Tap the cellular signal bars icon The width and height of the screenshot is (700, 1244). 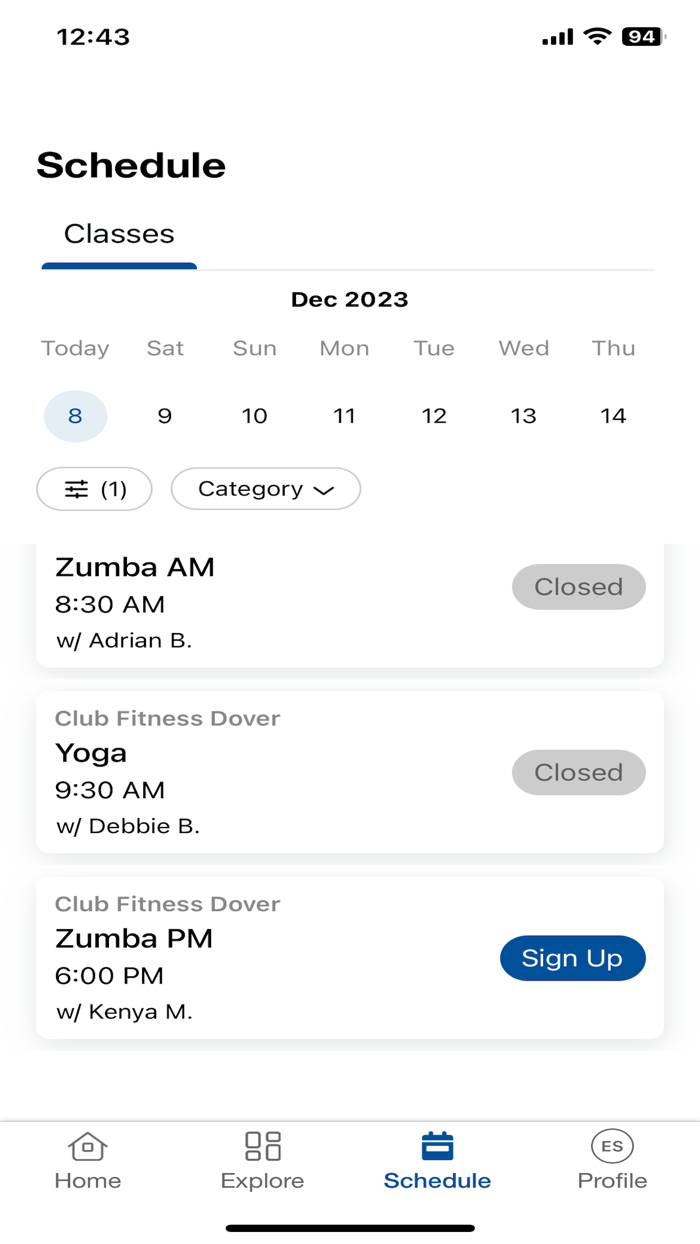pyautogui.click(x=557, y=36)
